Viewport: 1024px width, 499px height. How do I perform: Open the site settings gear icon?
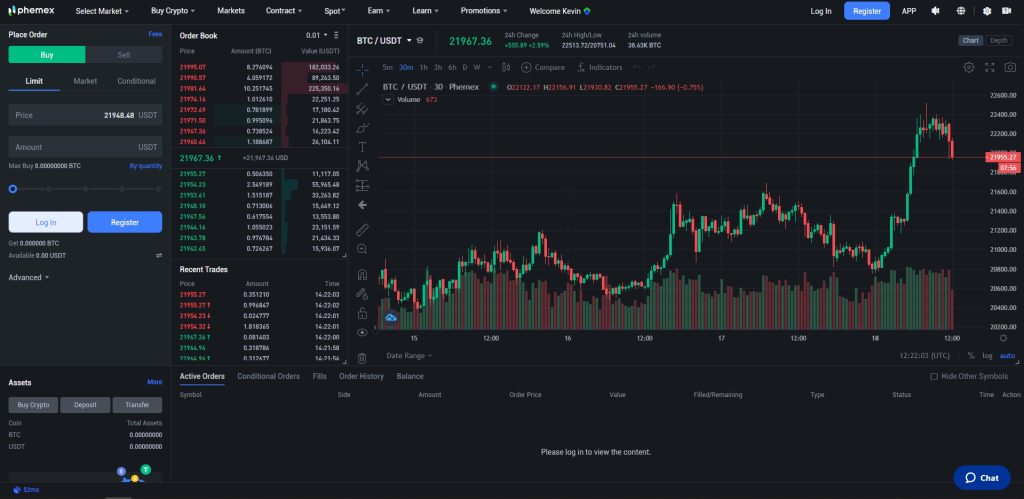pyautogui.click(x=987, y=11)
